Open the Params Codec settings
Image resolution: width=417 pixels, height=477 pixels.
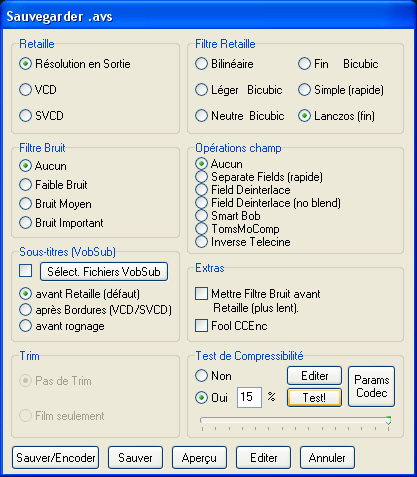[371, 386]
